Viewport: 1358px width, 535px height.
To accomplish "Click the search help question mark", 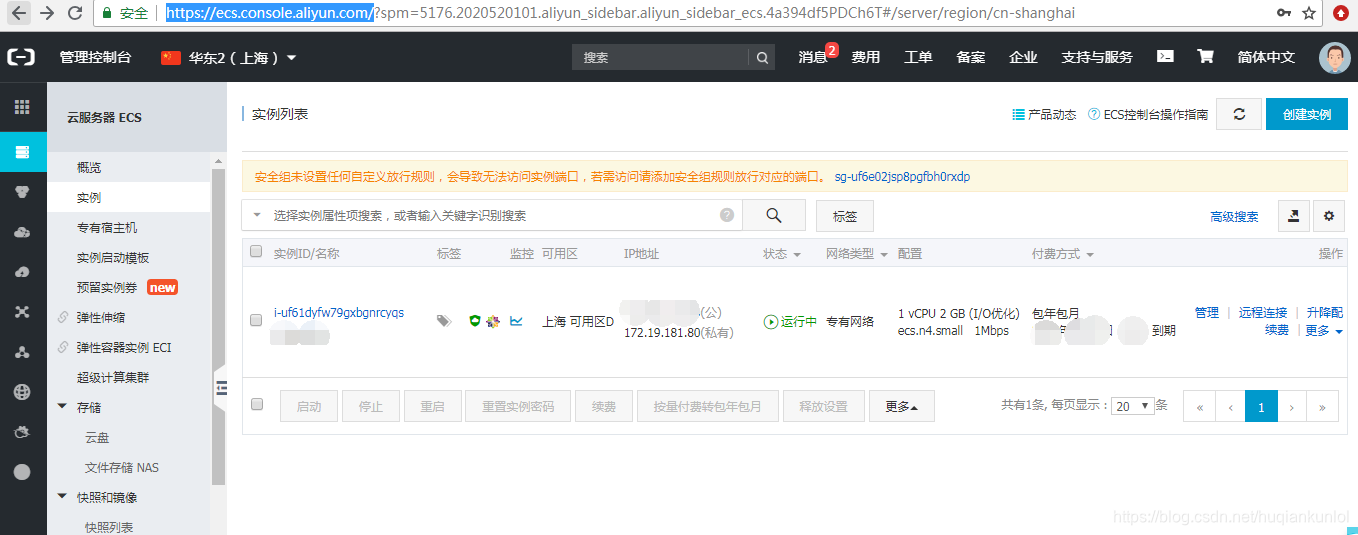I will [727, 215].
